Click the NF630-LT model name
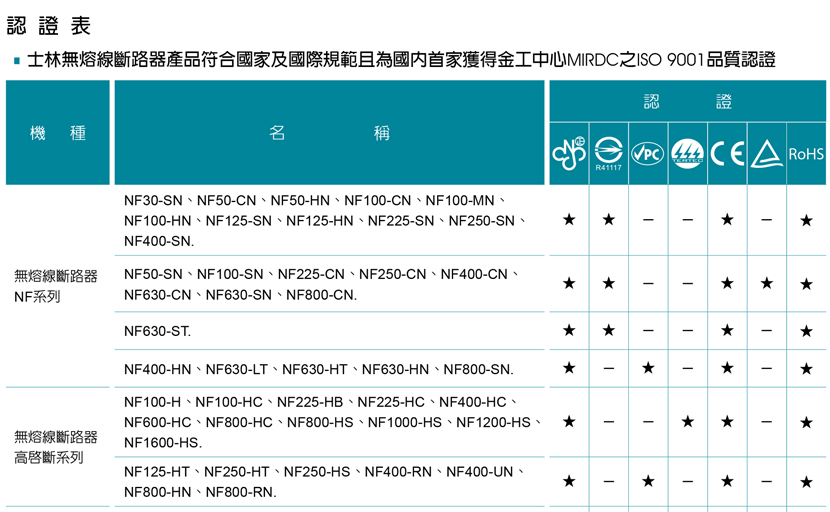830x512 pixels. pyautogui.click(x=237, y=369)
